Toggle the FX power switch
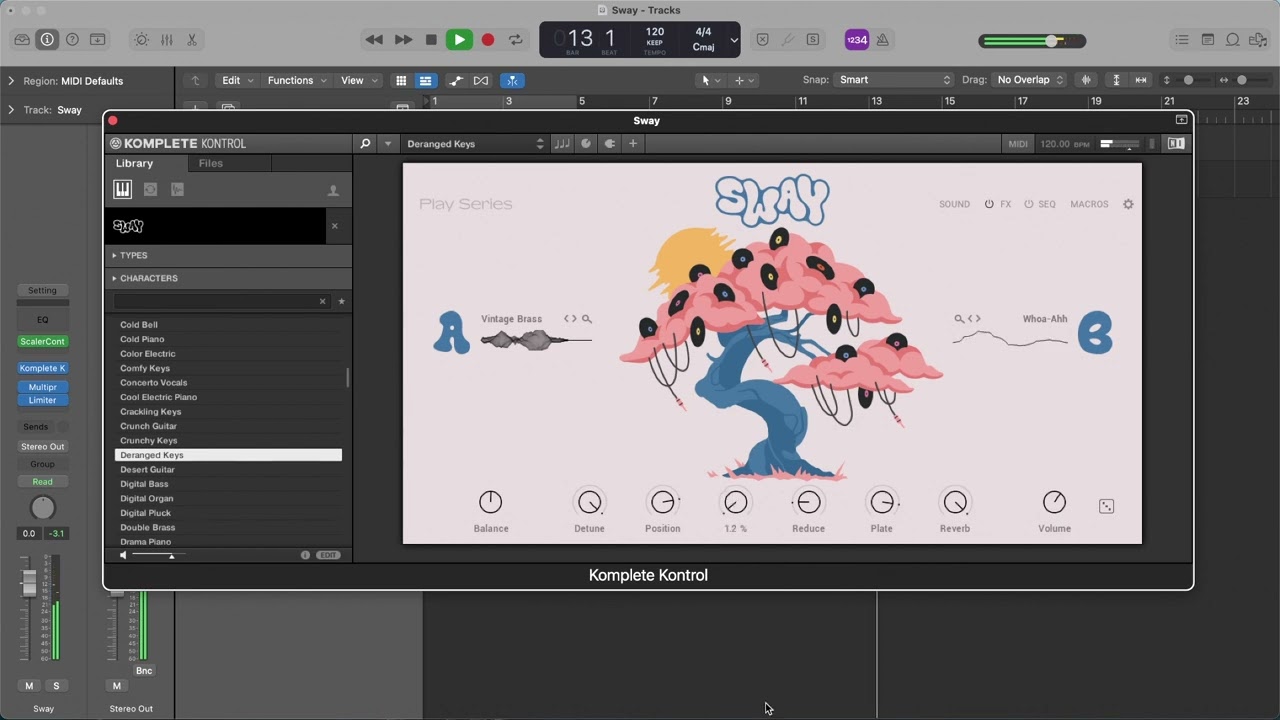 tap(989, 204)
